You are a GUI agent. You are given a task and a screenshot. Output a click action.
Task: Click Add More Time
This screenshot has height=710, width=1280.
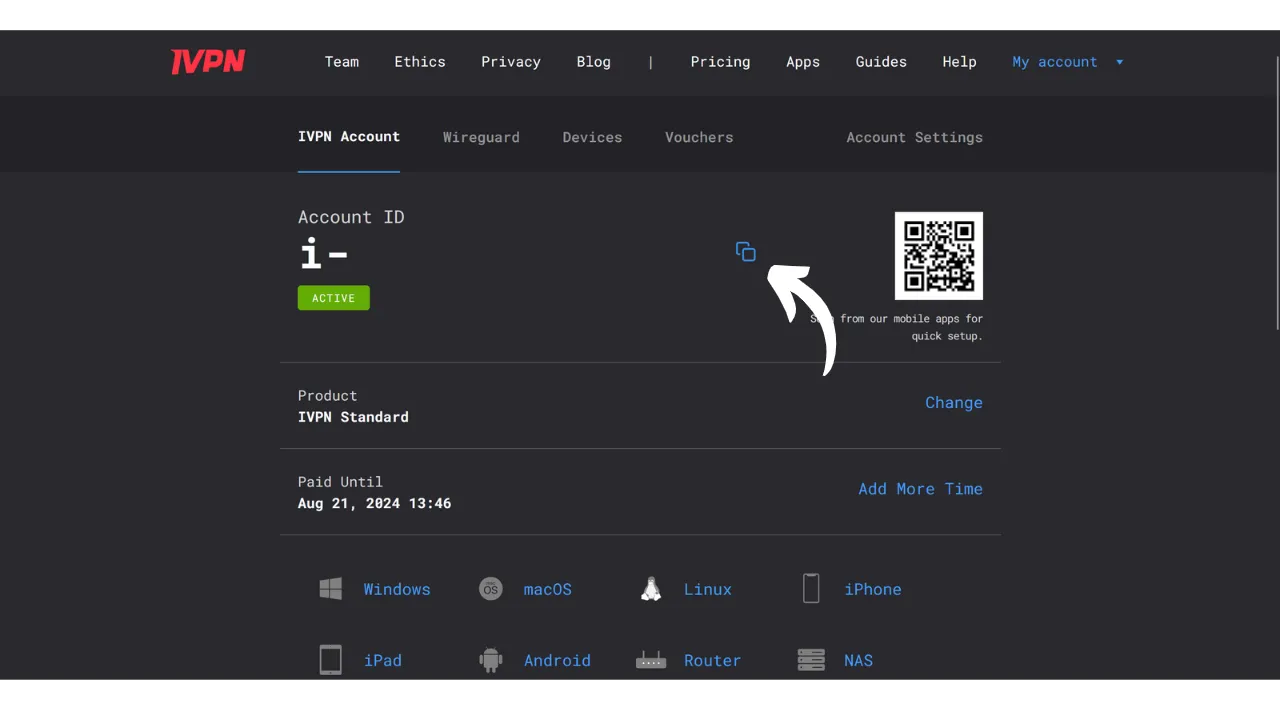point(921,489)
